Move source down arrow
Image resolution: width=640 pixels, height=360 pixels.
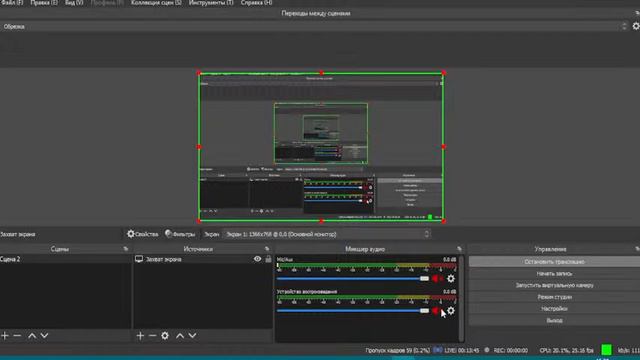point(192,336)
